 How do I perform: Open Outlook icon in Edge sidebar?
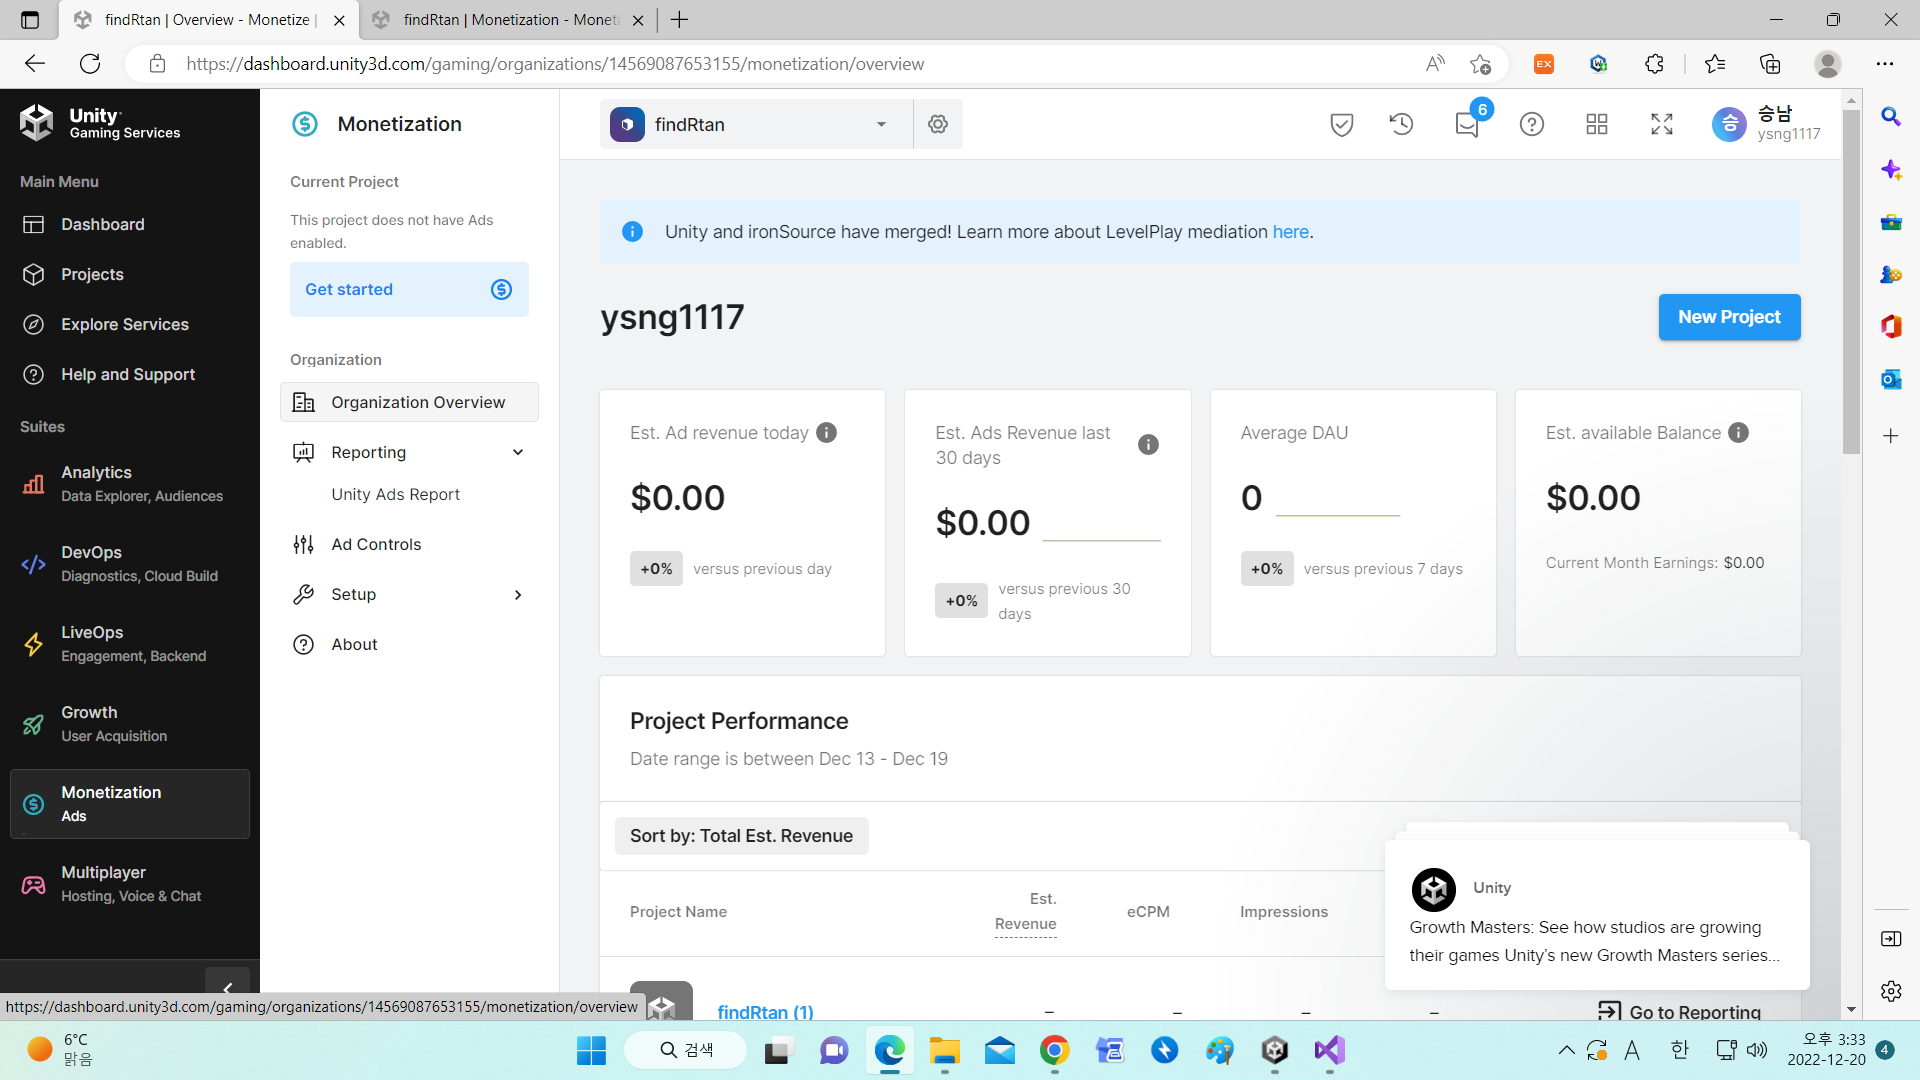[1891, 379]
